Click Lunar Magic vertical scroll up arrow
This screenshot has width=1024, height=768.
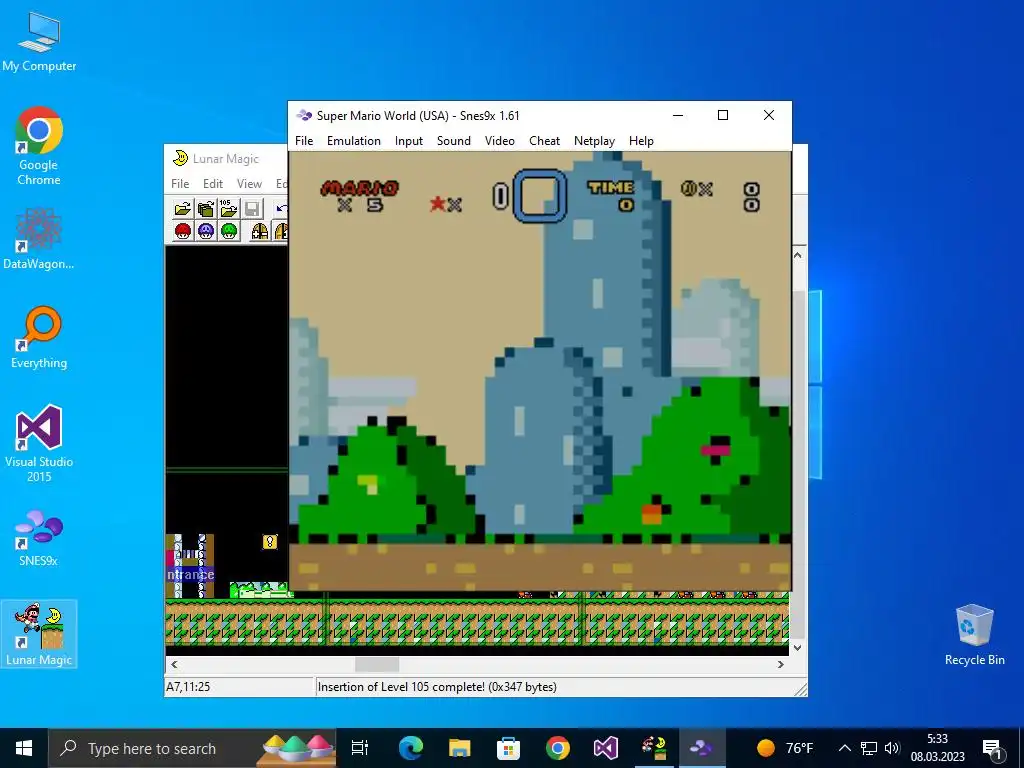point(797,255)
